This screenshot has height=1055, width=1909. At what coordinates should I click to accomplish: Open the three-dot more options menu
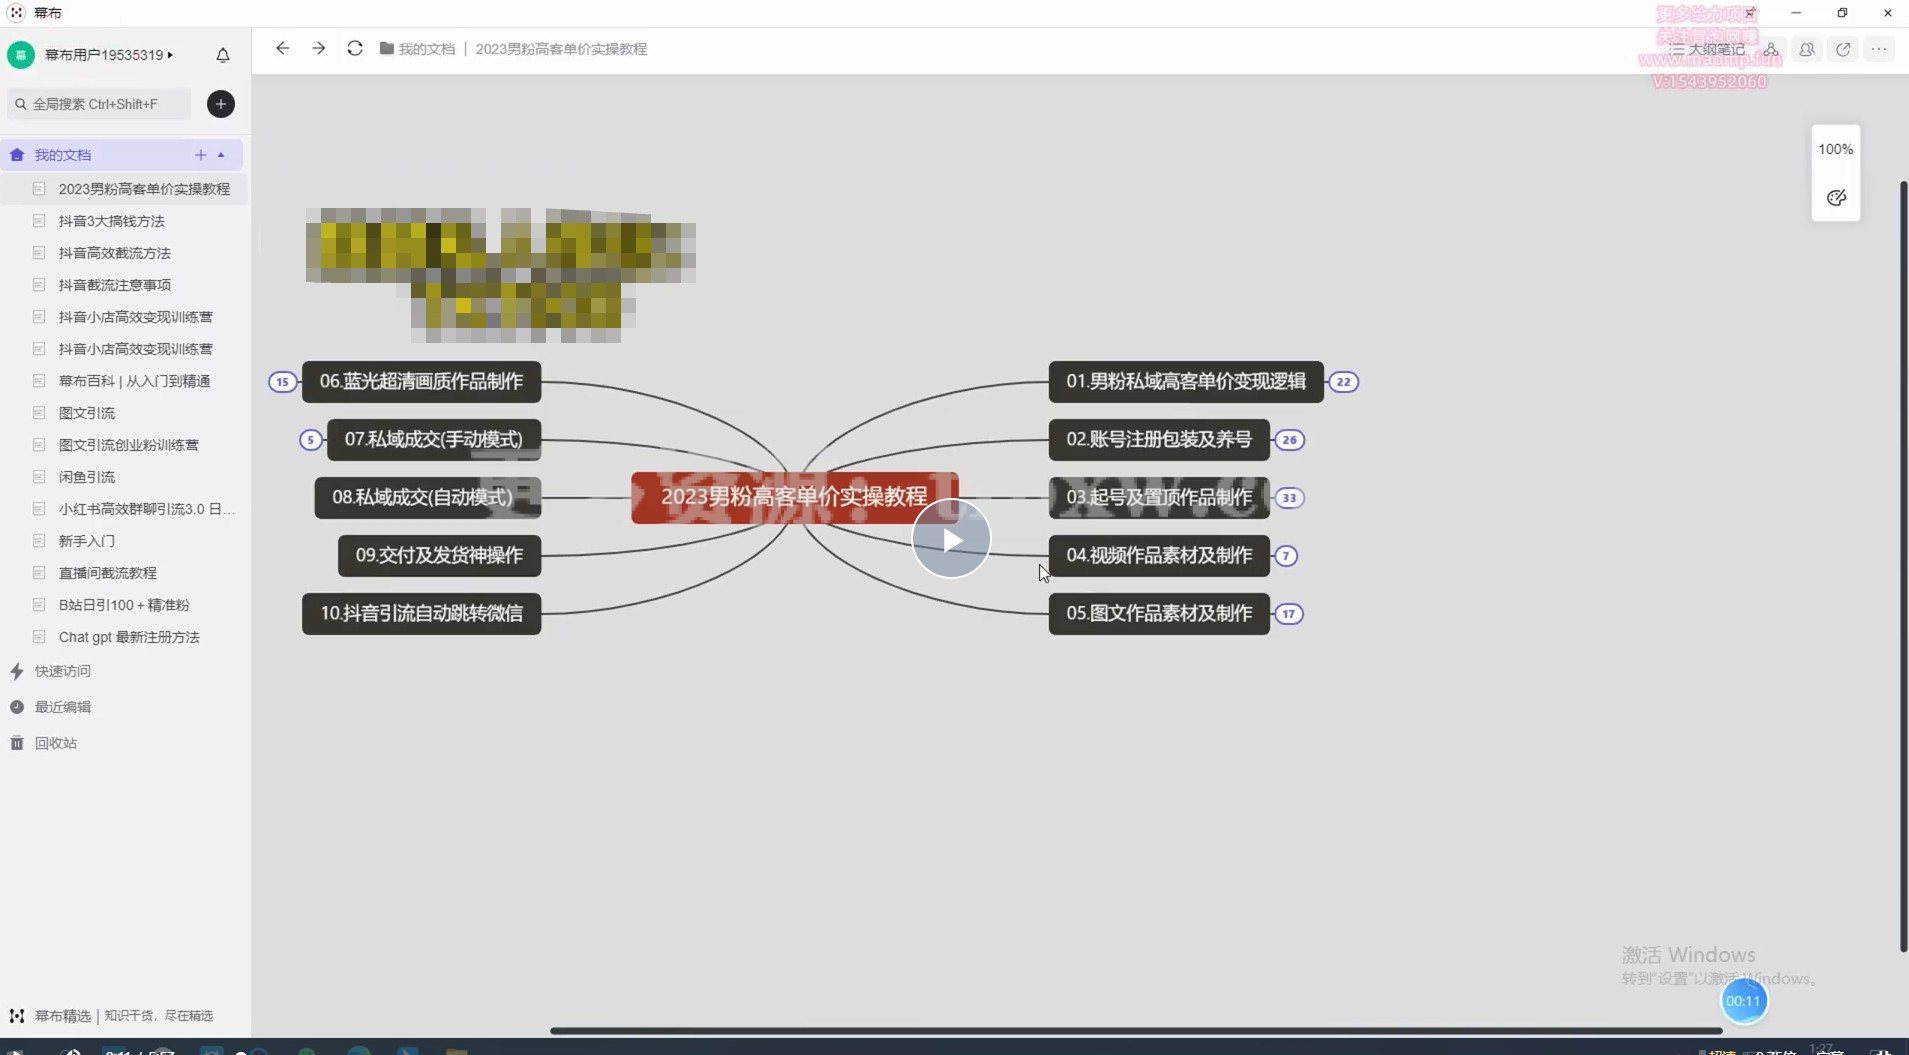pyautogui.click(x=1879, y=49)
